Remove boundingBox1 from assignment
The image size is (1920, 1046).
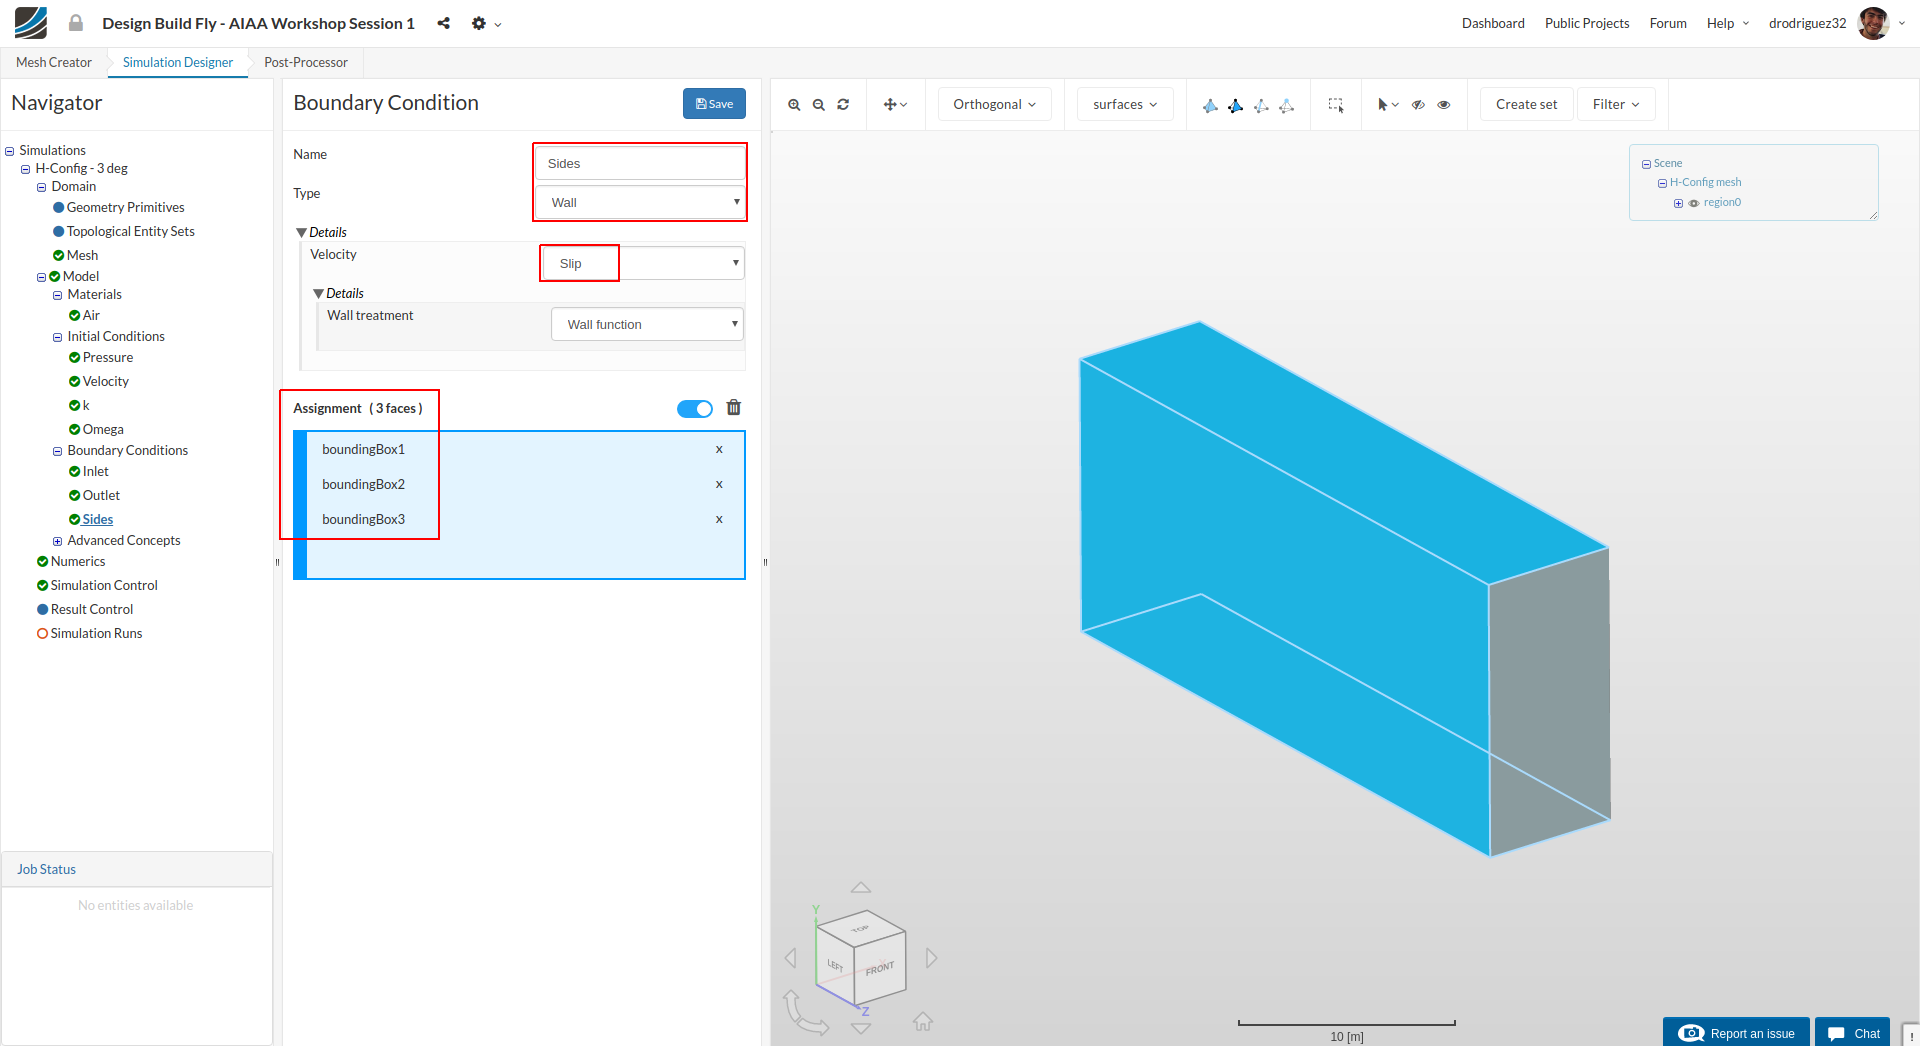(719, 450)
